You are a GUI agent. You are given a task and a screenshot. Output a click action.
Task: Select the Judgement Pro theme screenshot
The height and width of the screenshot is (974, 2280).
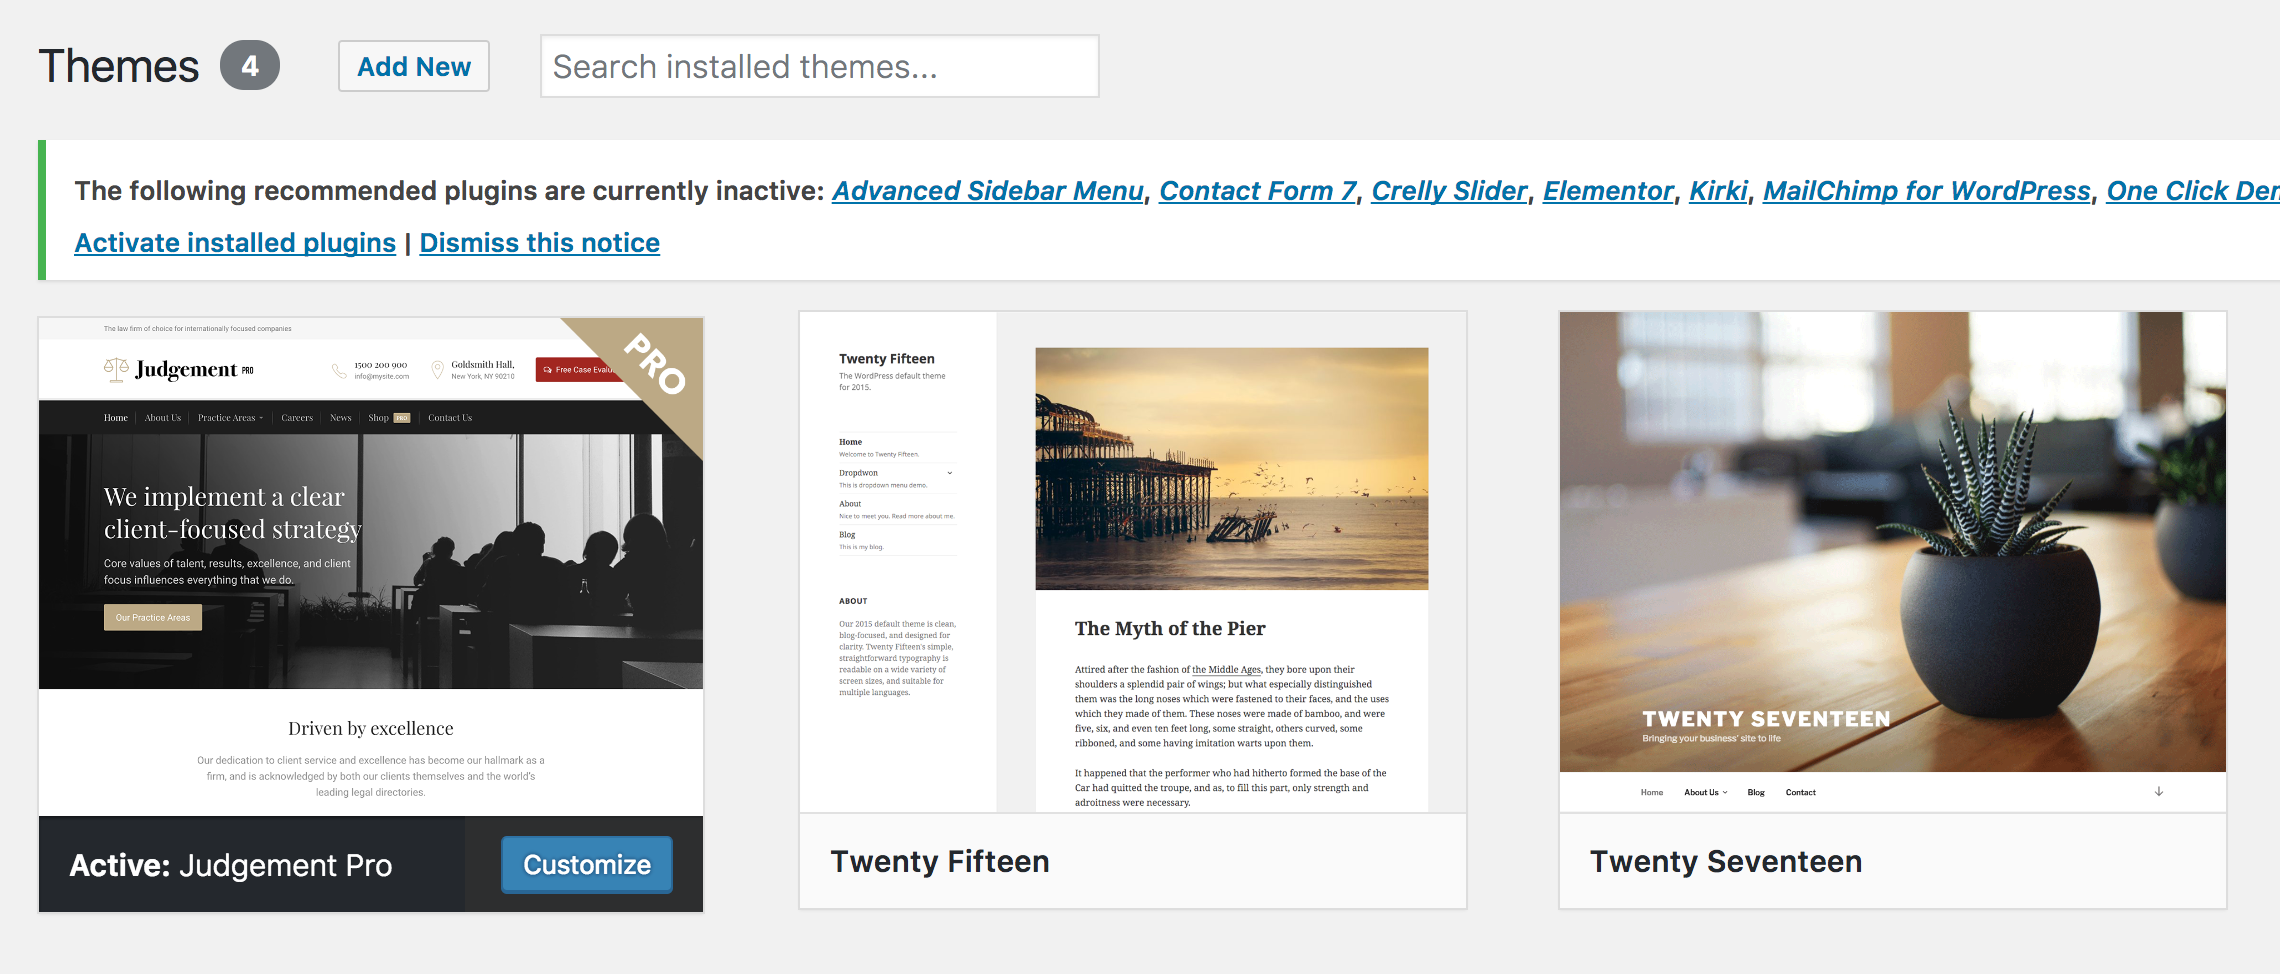click(x=371, y=567)
